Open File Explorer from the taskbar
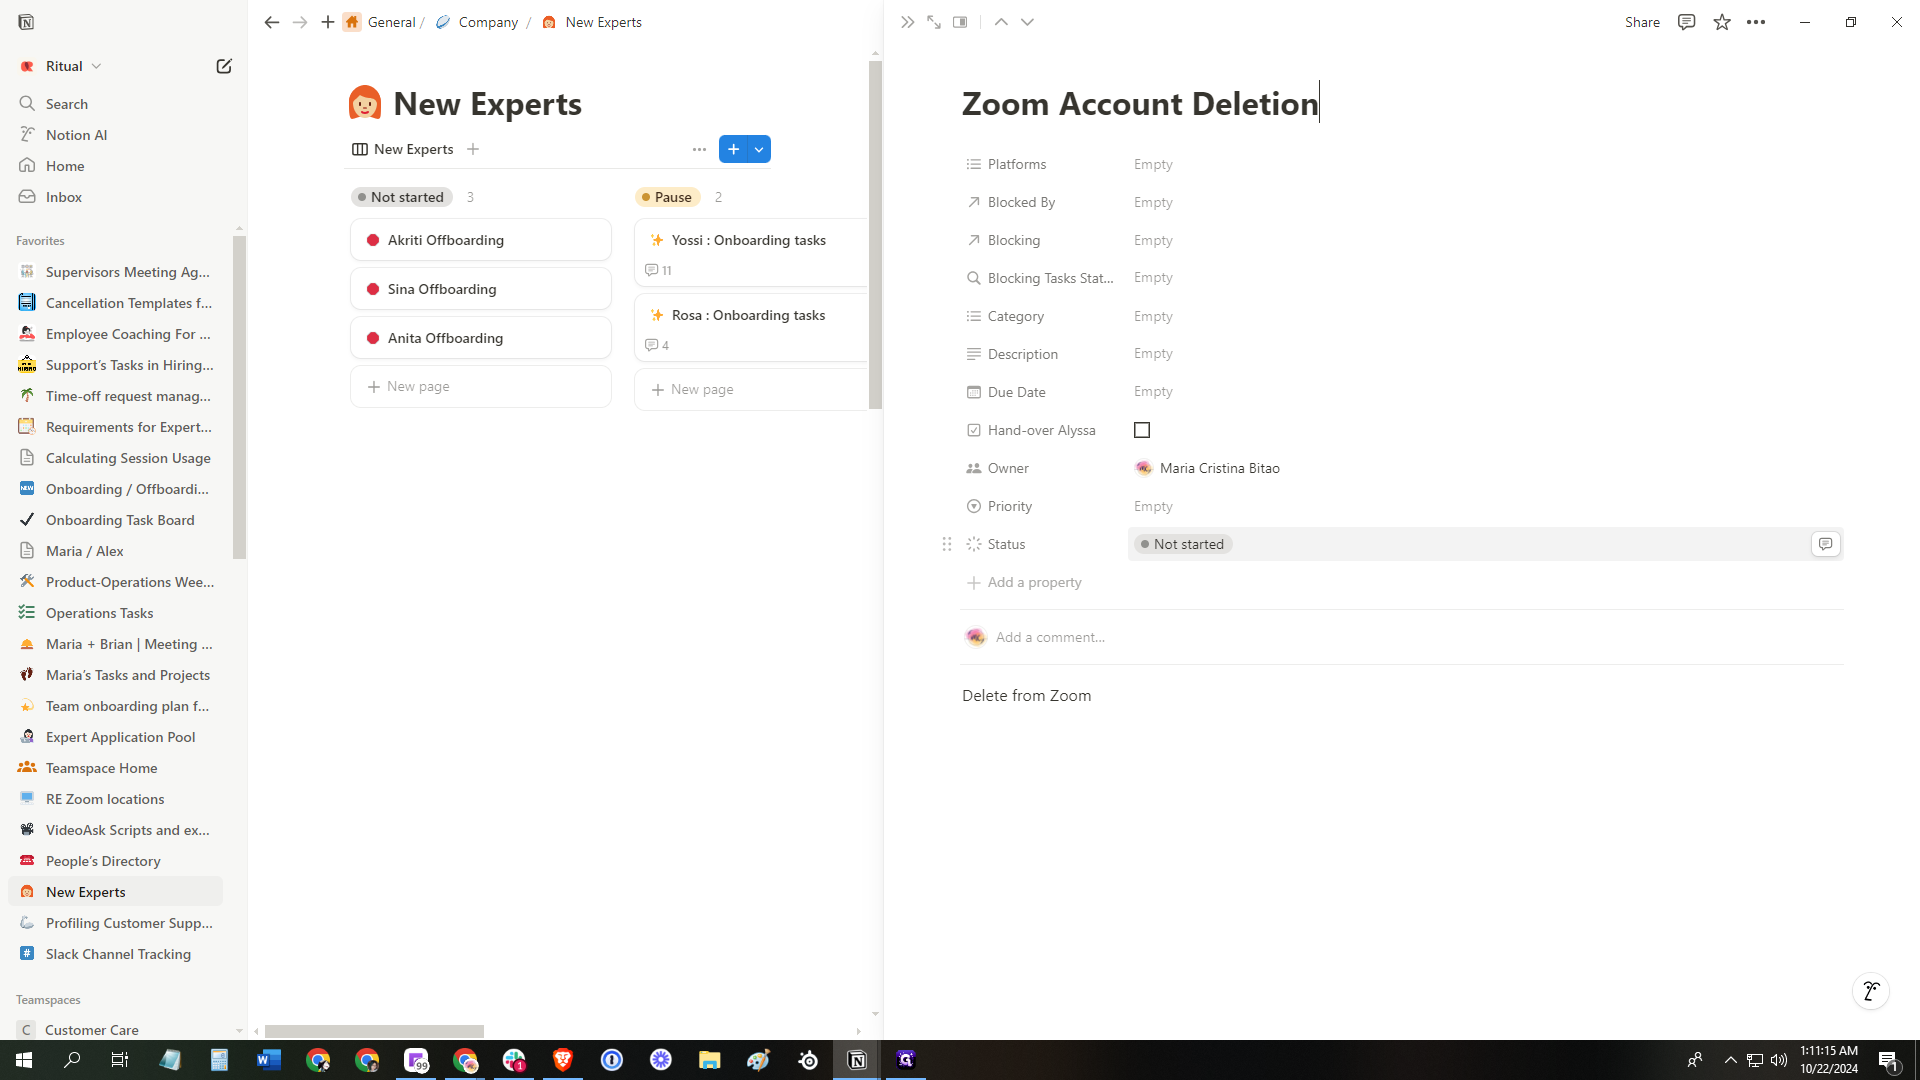 click(710, 1060)
